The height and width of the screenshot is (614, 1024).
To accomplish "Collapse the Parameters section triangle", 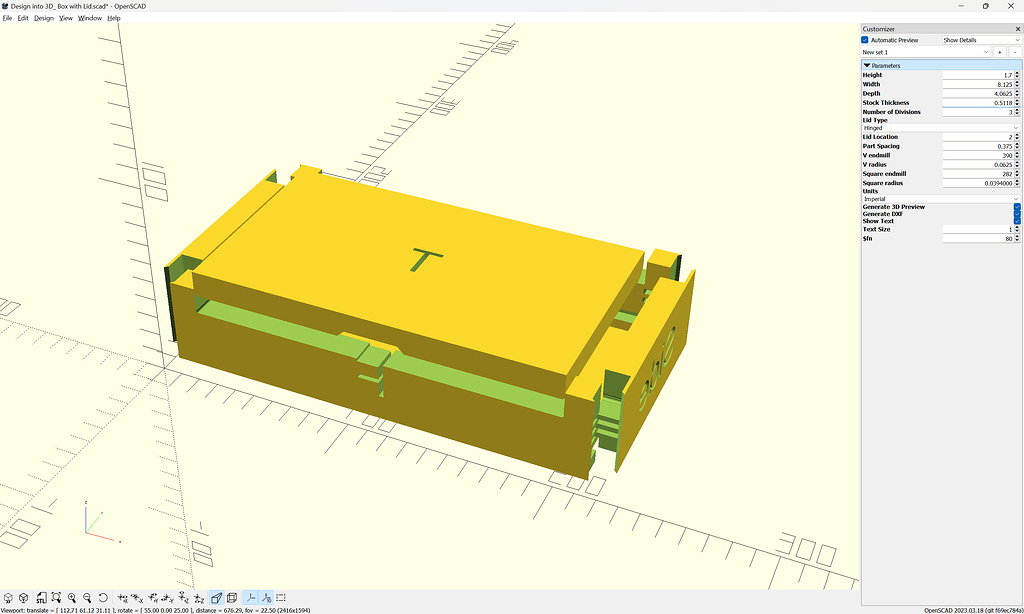I will pyautogui.click(x=867, y=65).
